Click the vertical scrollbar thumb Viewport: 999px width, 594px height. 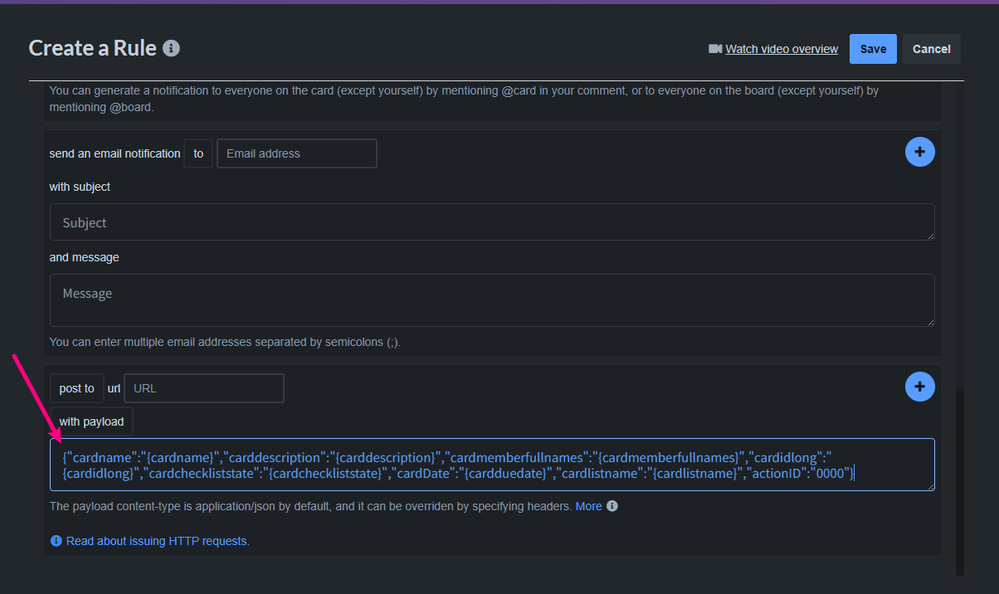click(959, 481)
